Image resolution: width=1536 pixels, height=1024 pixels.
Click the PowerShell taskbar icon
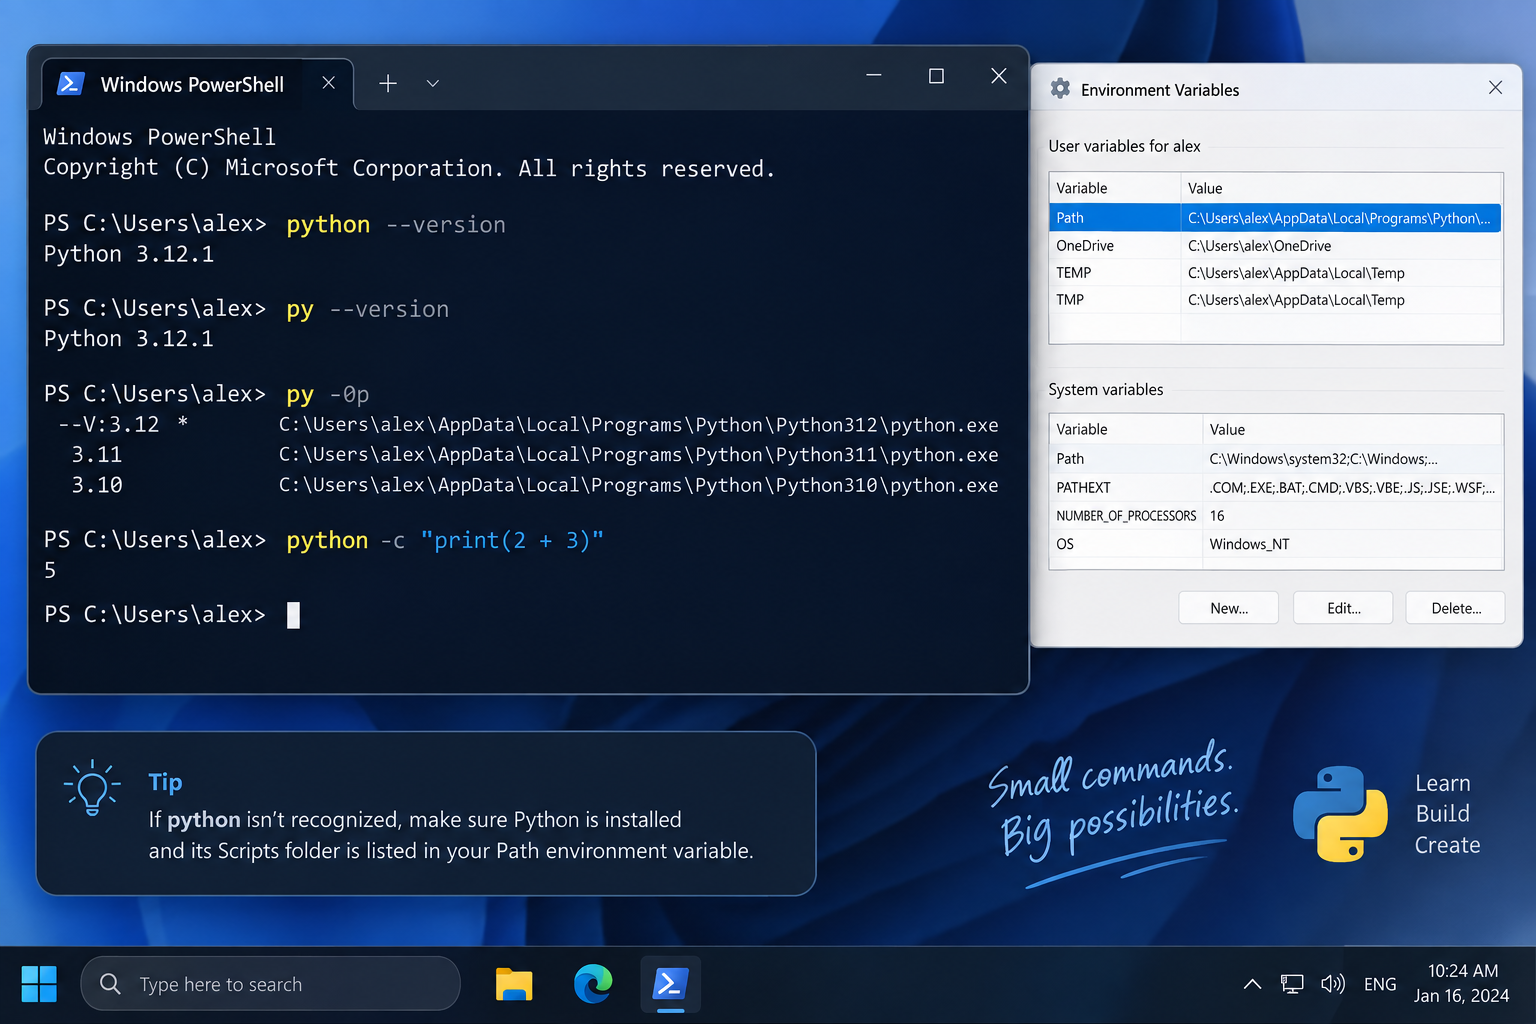[670, 984]
